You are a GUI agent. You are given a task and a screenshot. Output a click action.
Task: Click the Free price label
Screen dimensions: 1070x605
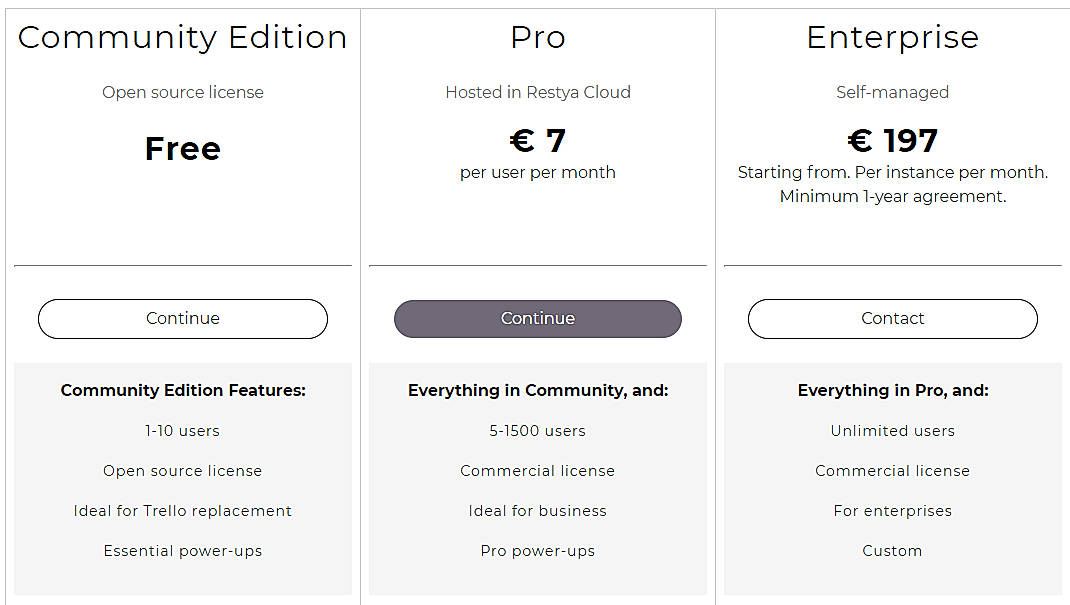pos(182,148)
